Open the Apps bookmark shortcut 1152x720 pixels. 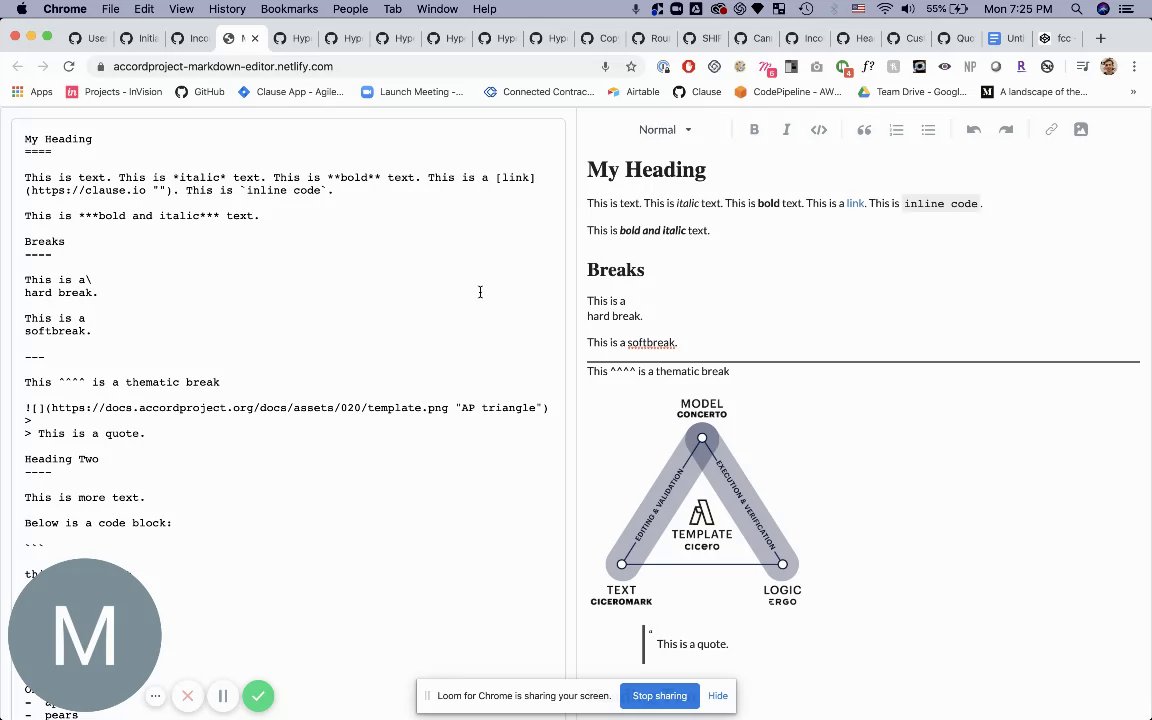pos(32,92)
